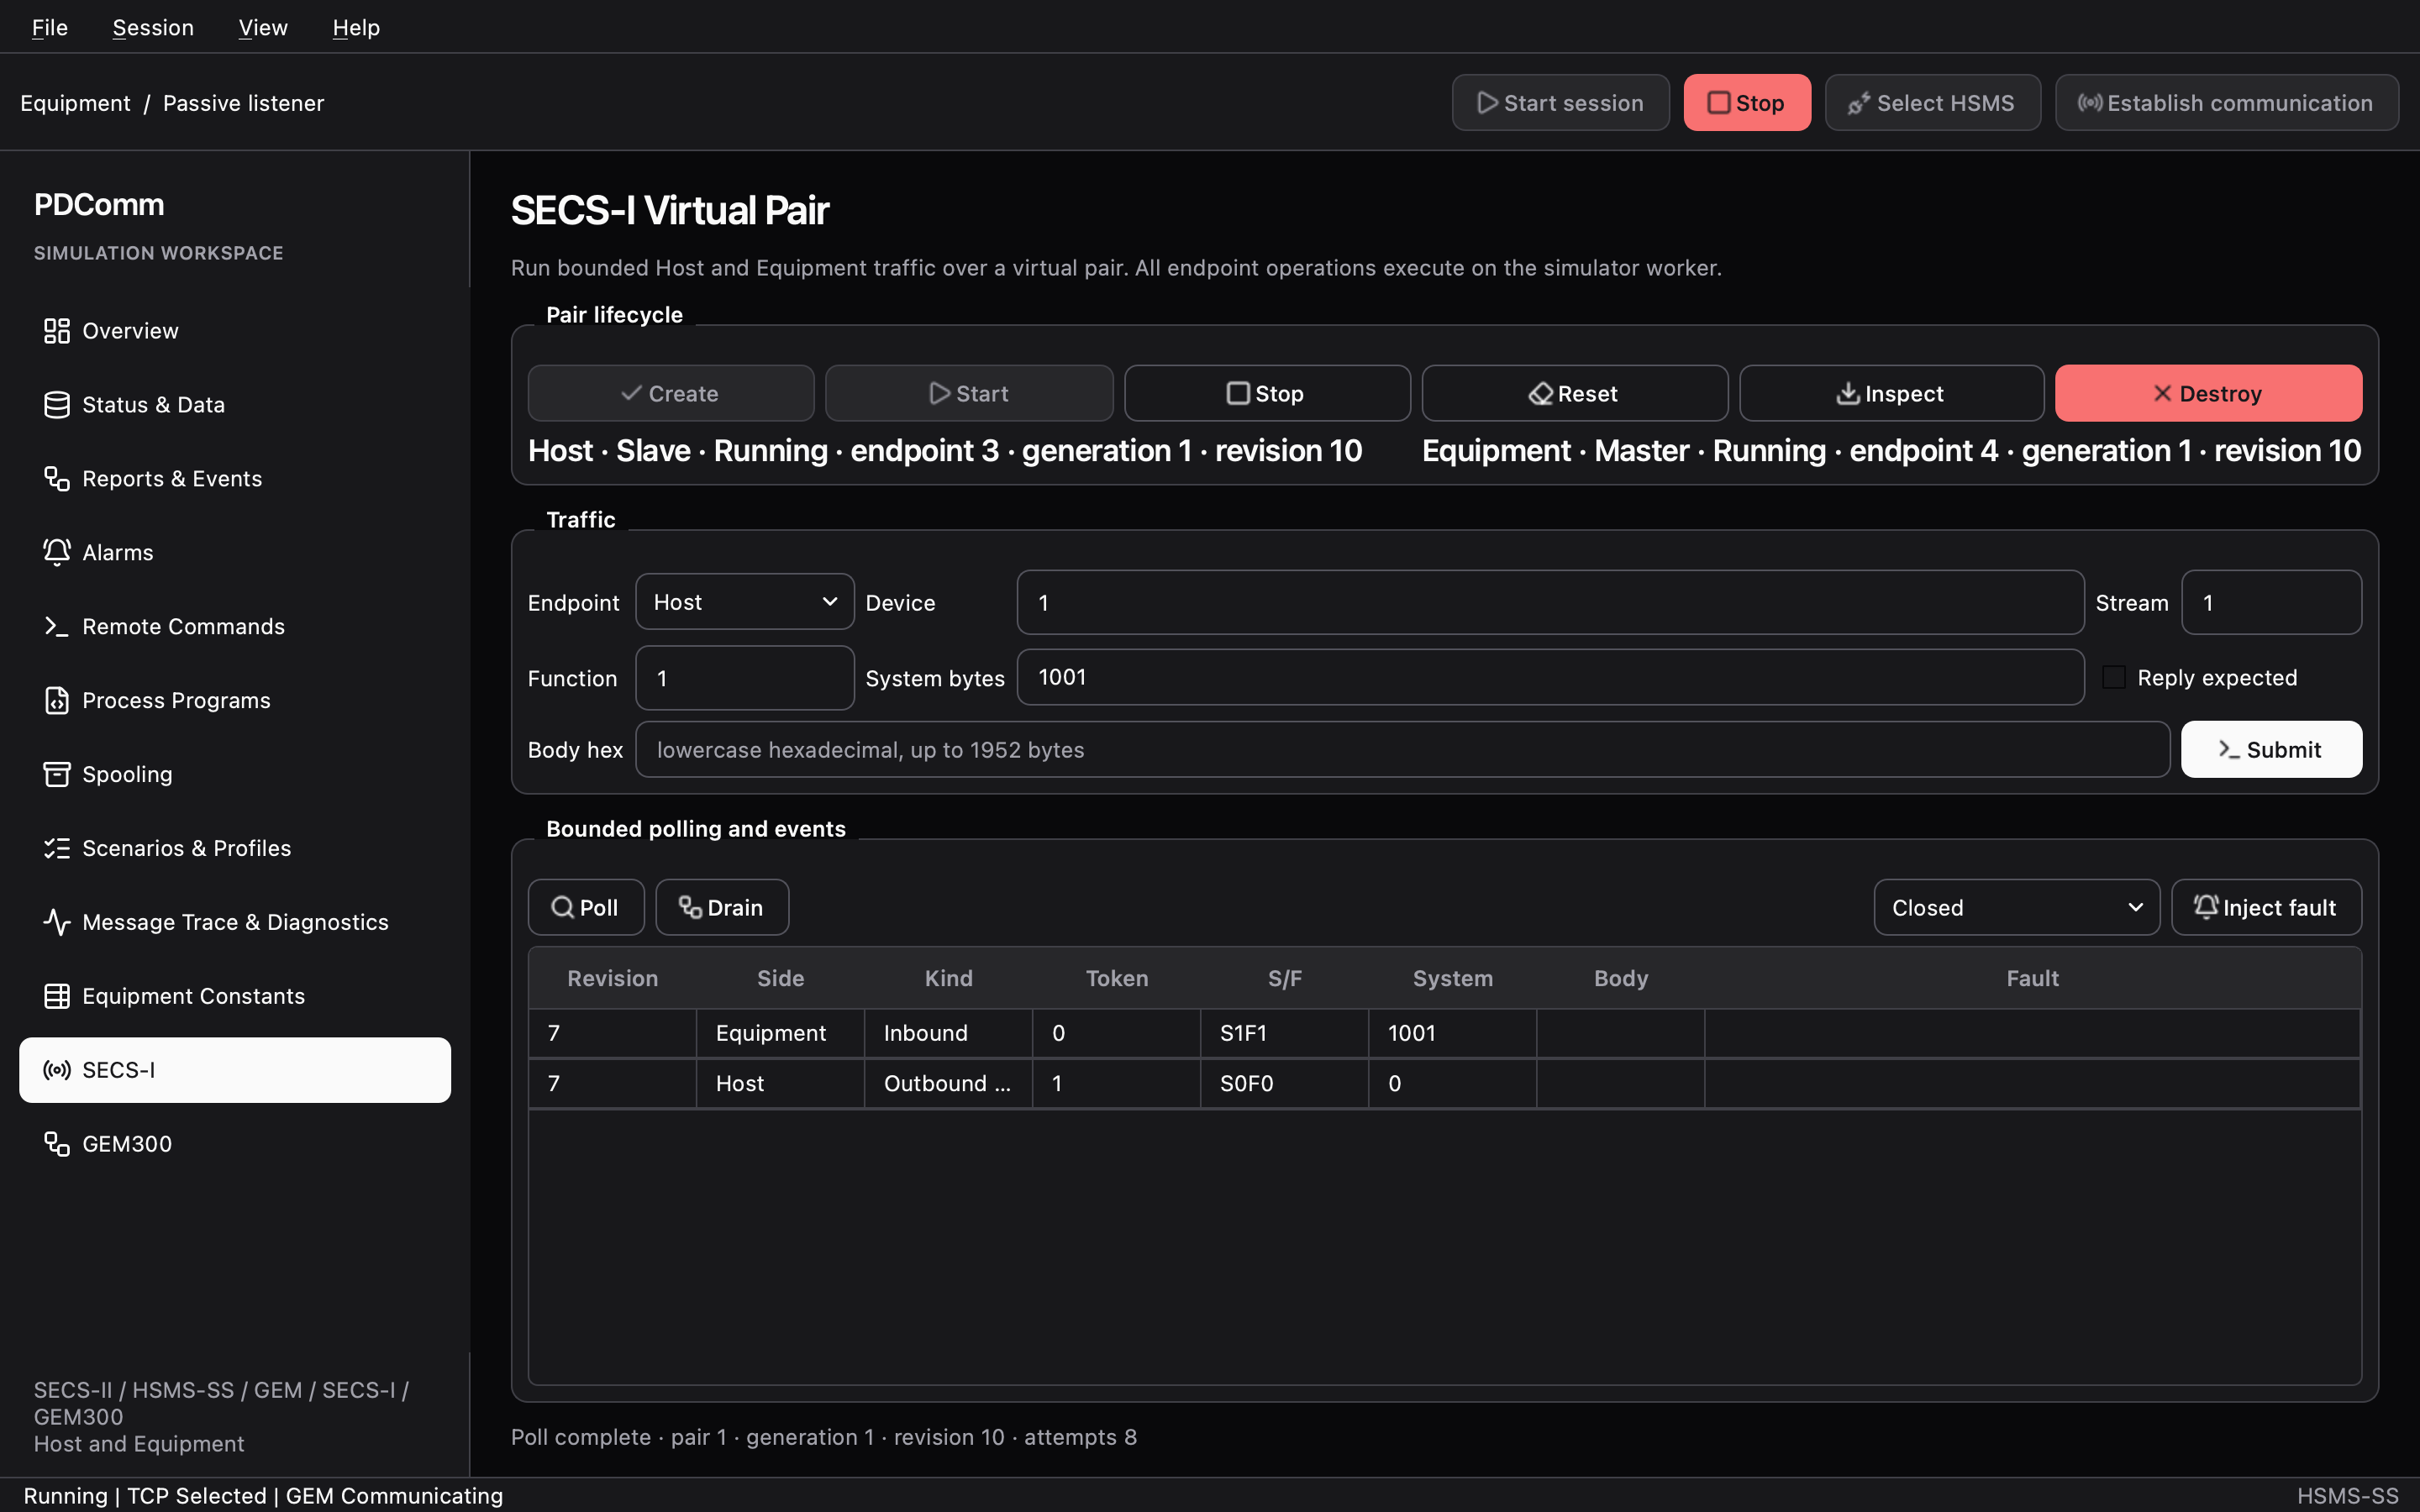Inspect the pair lifecycle

tap(1891, 393)
